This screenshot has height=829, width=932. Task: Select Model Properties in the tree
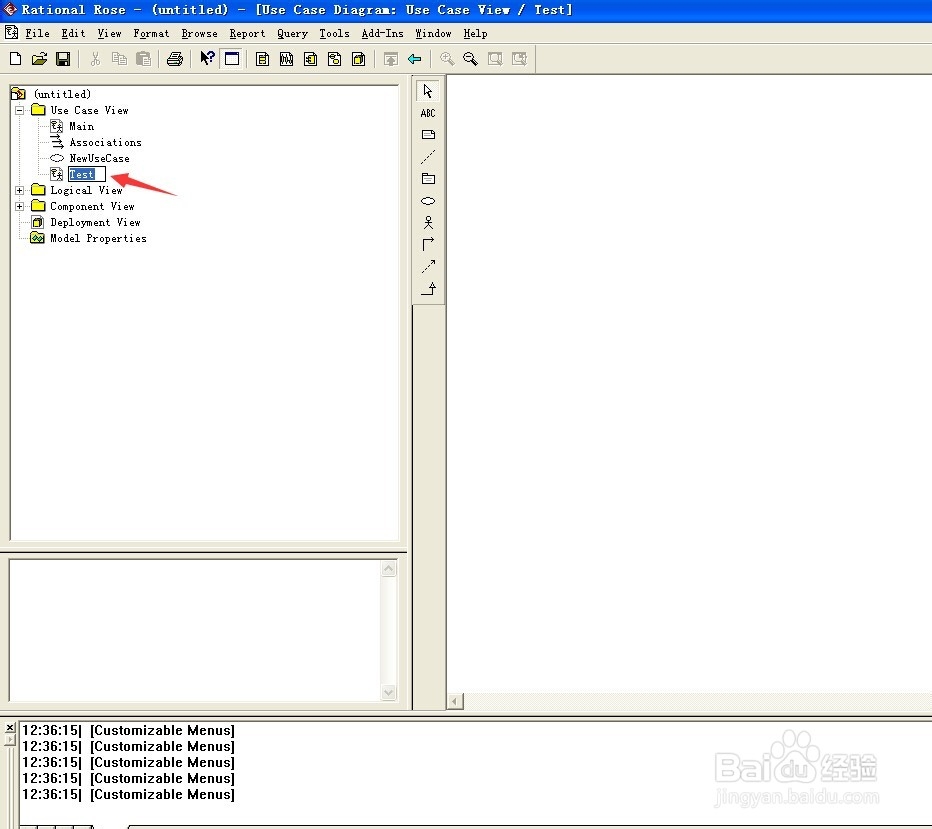(98, 238)
